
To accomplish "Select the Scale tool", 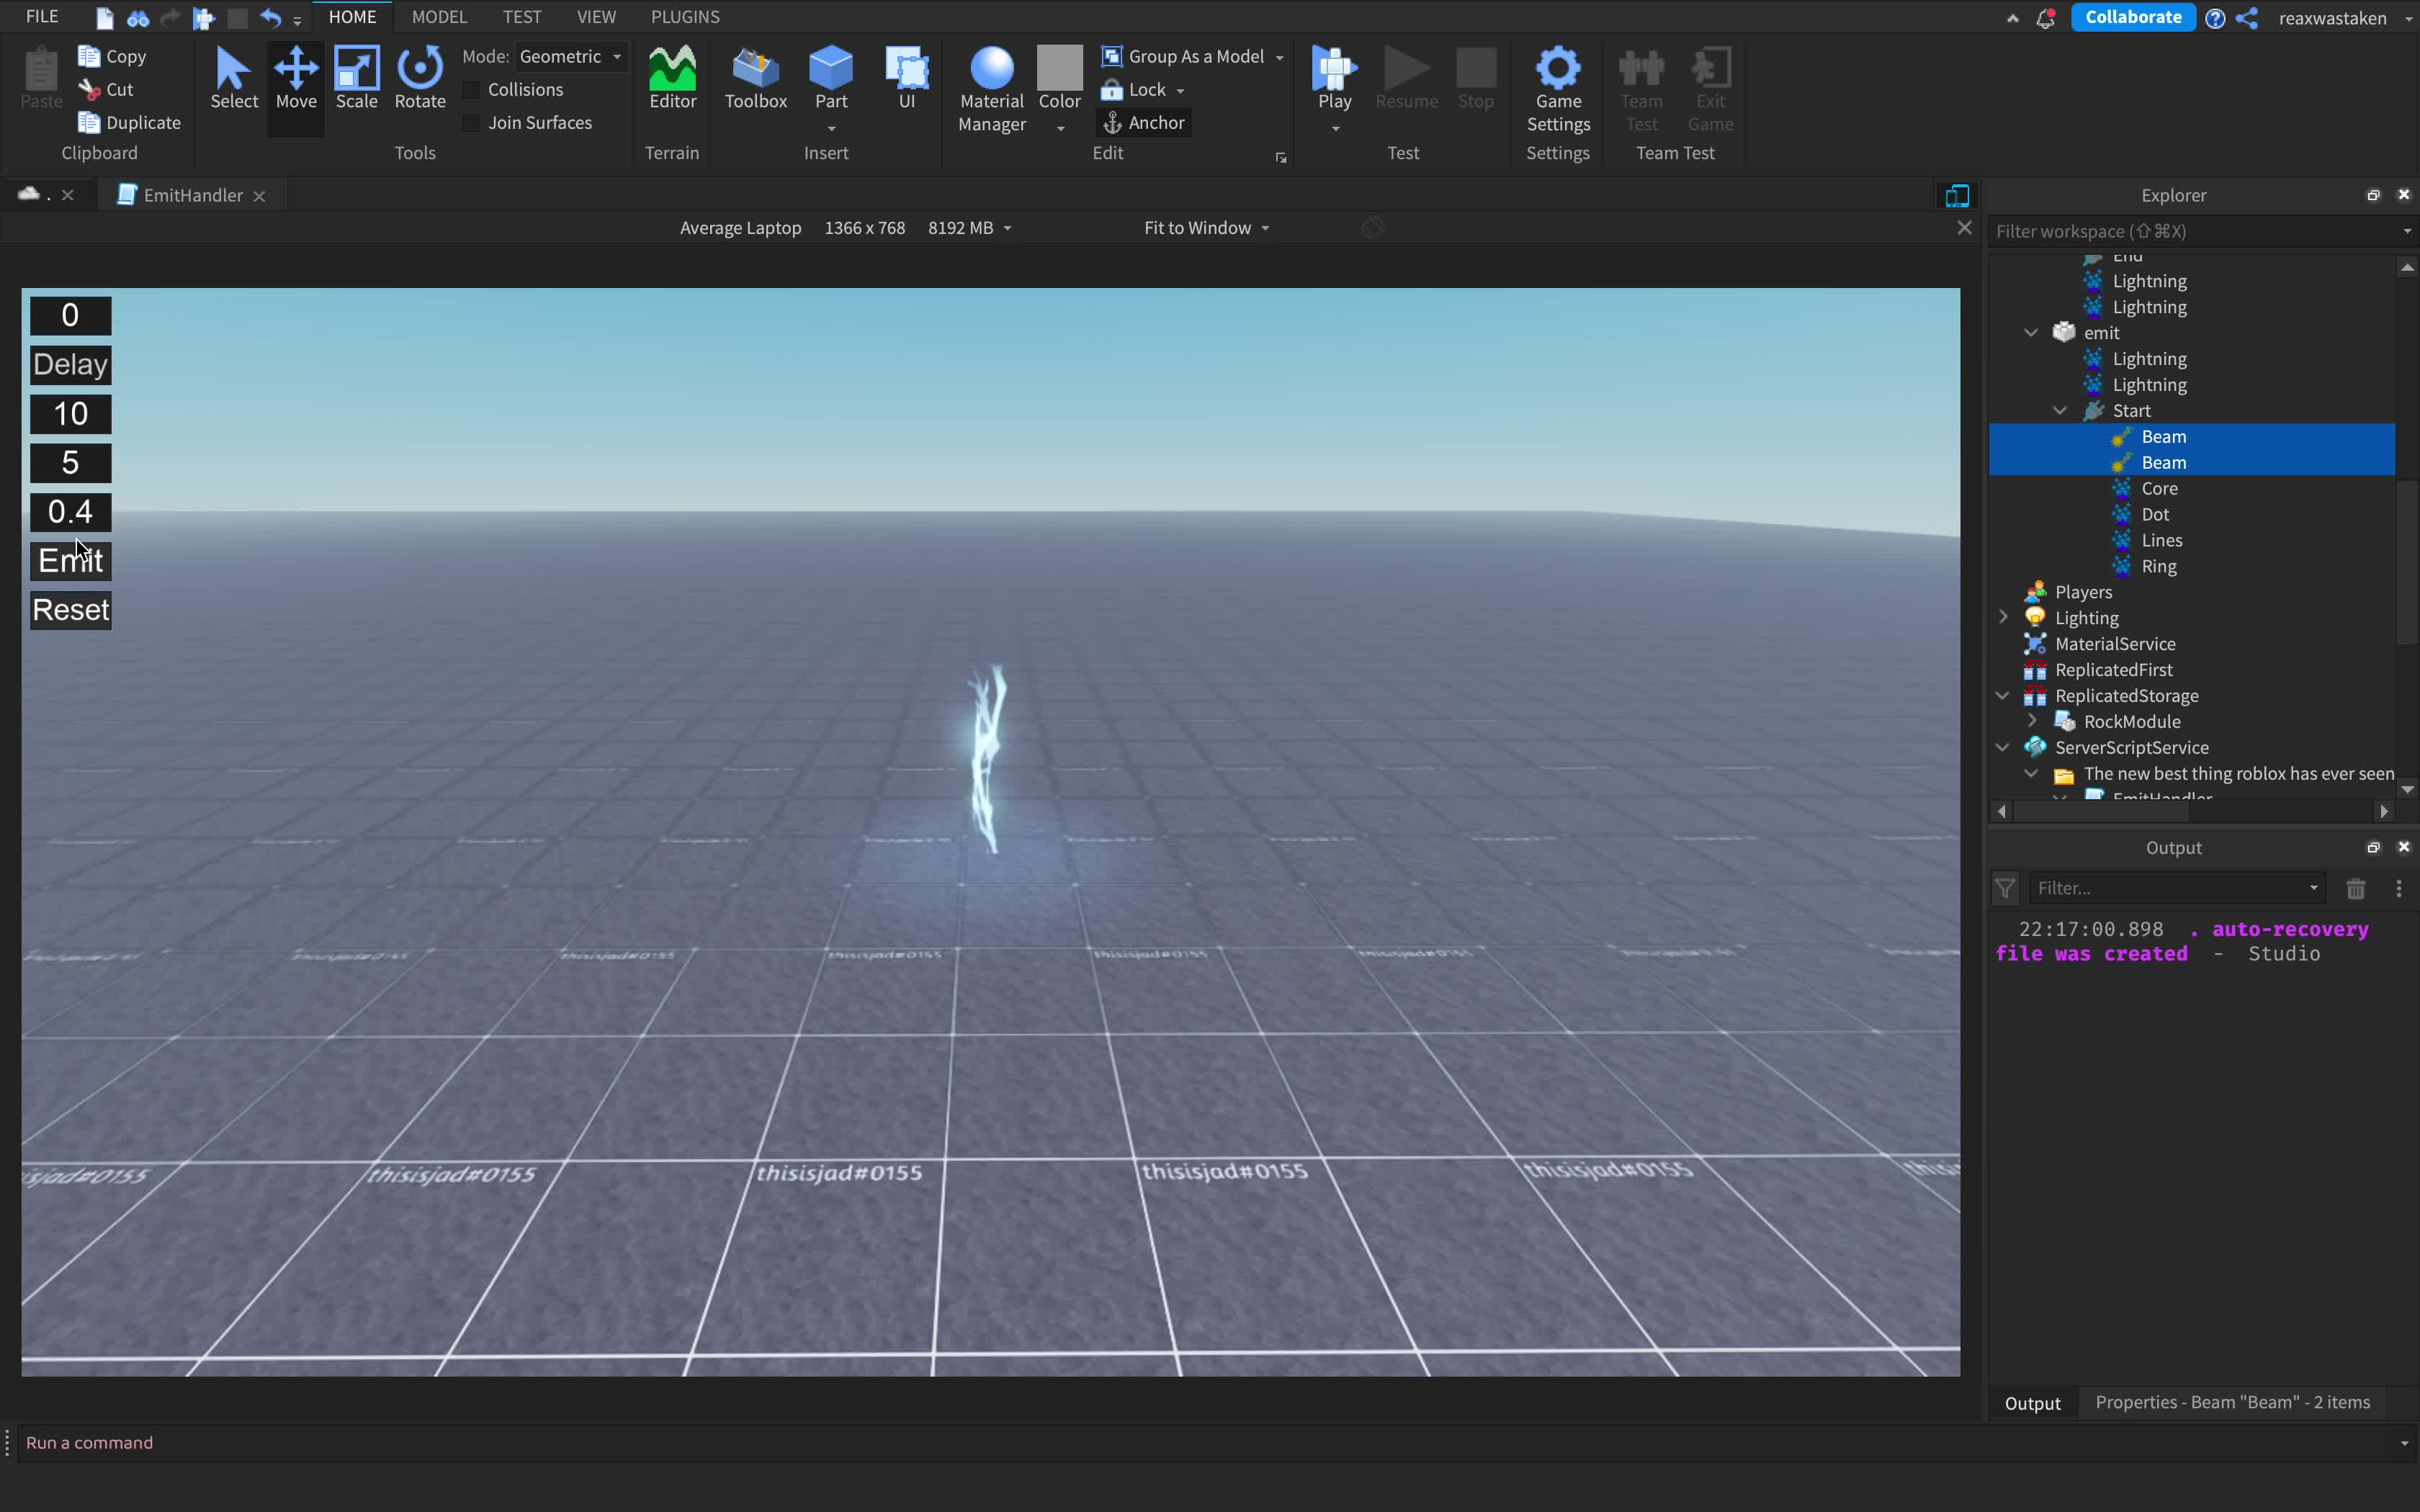I will click(x=357, y=85).
